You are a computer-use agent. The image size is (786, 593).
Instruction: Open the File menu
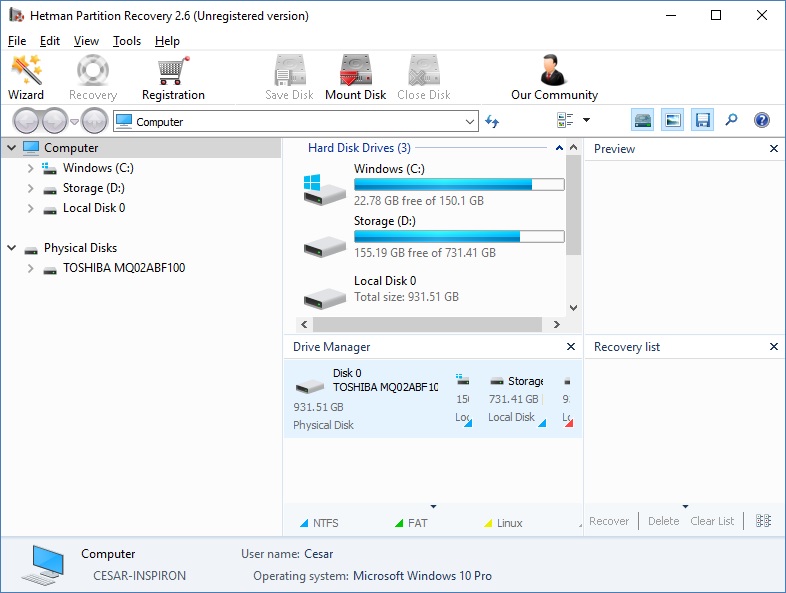point(17,41)
